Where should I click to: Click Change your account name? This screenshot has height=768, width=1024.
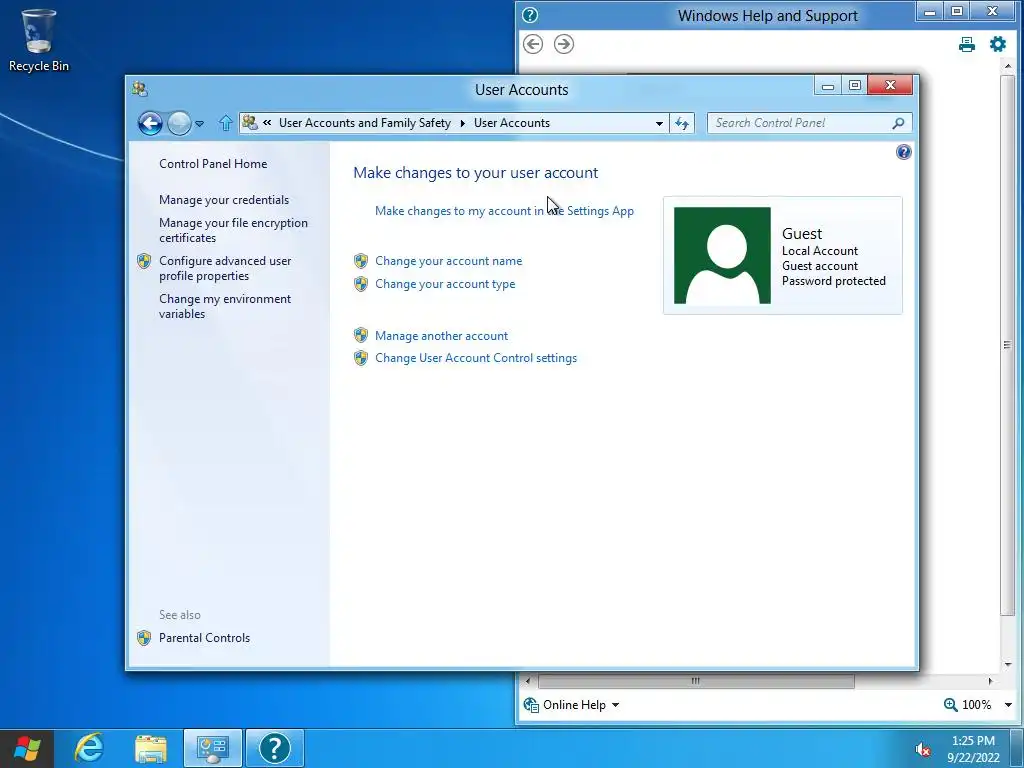tap(449, 261)
